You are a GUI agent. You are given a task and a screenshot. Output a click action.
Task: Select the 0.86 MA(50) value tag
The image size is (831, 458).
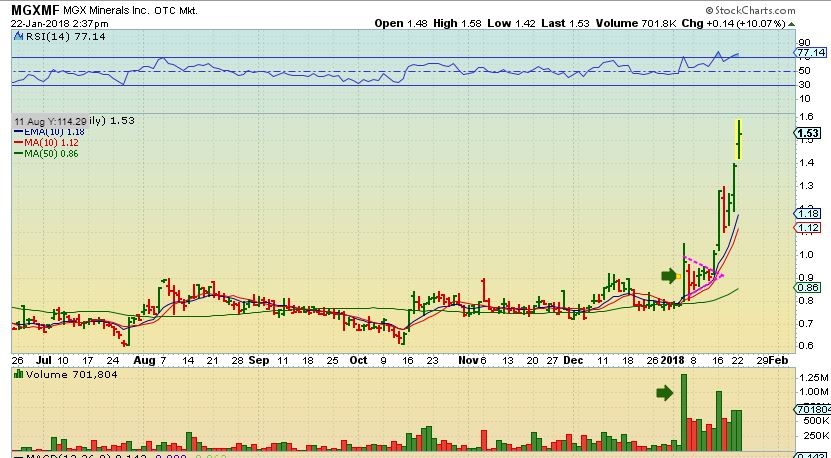point(807,287)
